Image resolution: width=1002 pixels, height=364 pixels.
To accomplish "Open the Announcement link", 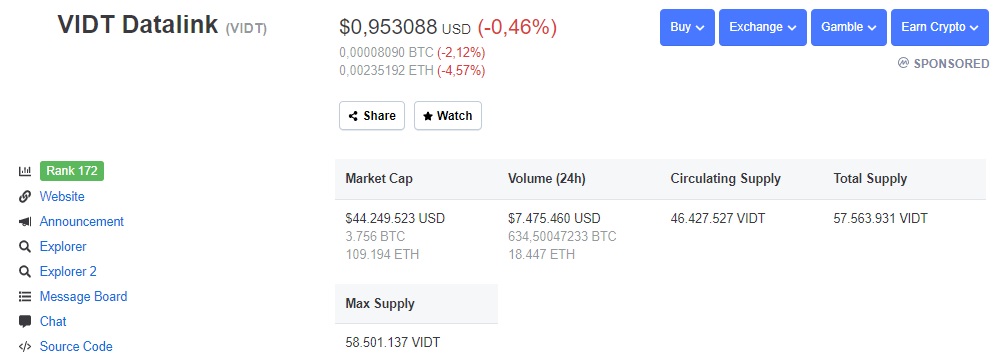I will [x=82, y=222].
